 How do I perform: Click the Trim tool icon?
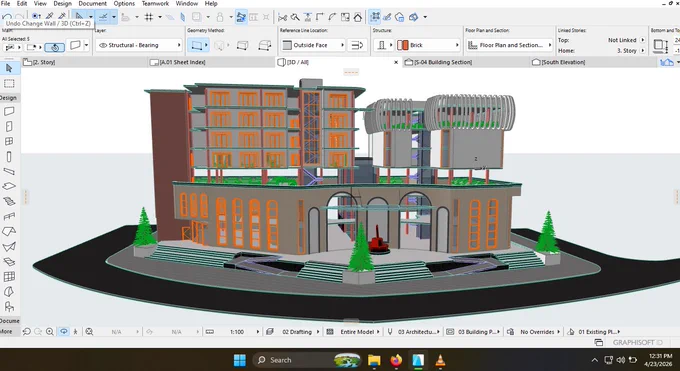pyautogui.click(x=295, y=17)
